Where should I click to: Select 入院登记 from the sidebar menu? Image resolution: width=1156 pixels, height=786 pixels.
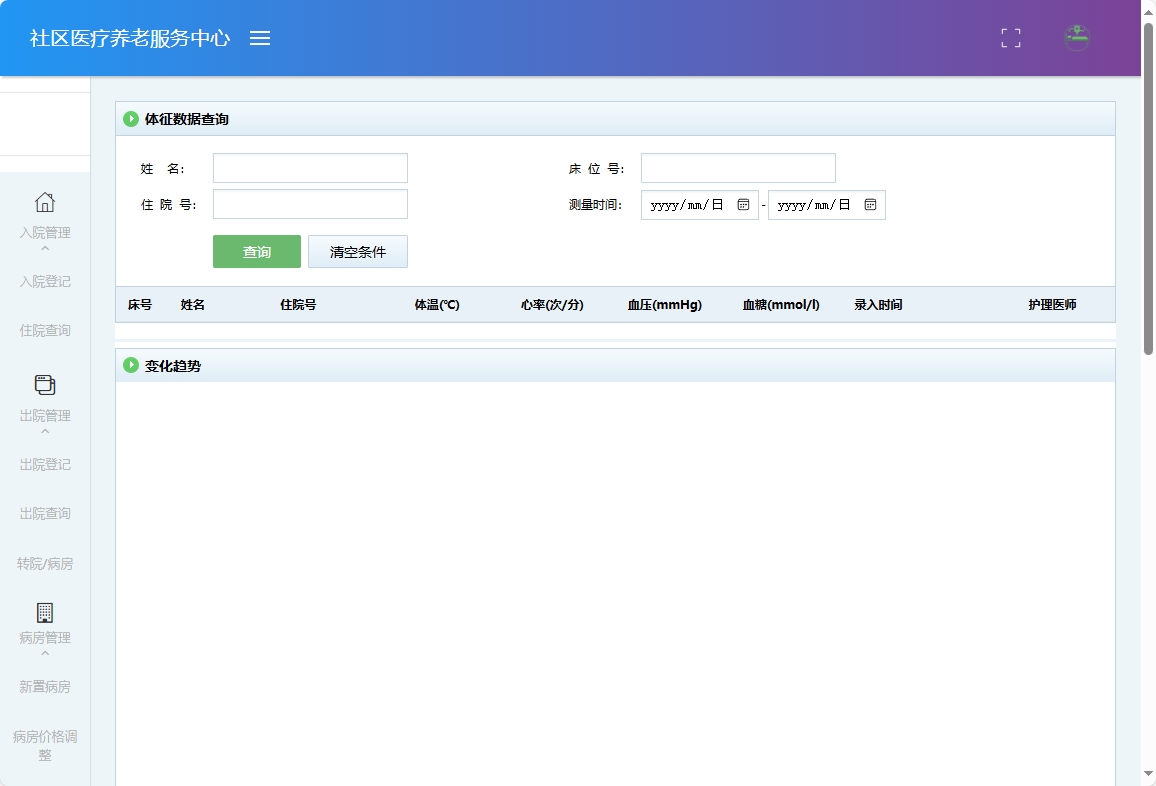point(45,281)
